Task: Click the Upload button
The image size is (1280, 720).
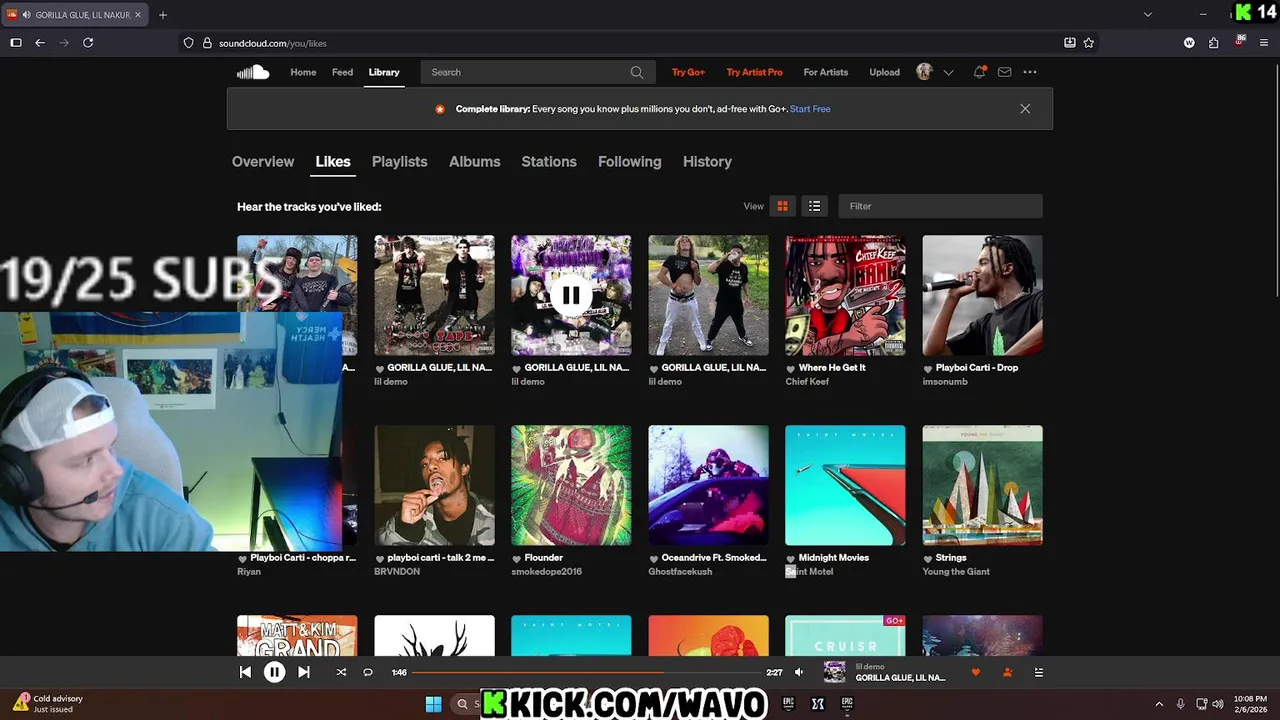Action: pyautogui.click(x=884, y=72)
